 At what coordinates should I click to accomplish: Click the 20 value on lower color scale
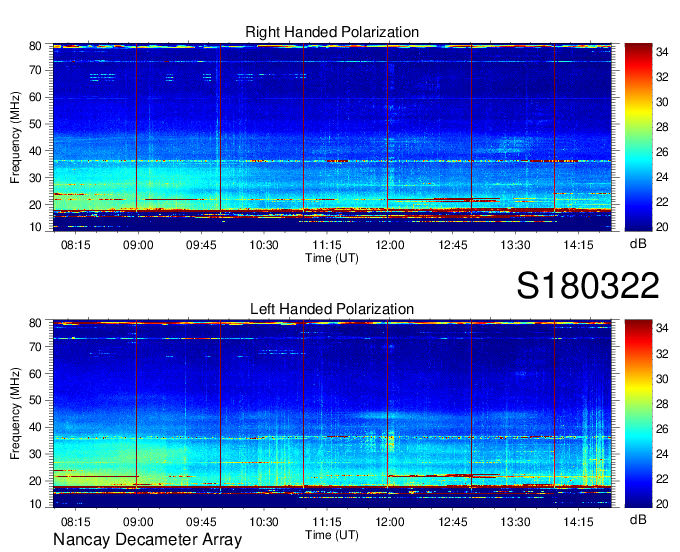click(x=662, y=504)
